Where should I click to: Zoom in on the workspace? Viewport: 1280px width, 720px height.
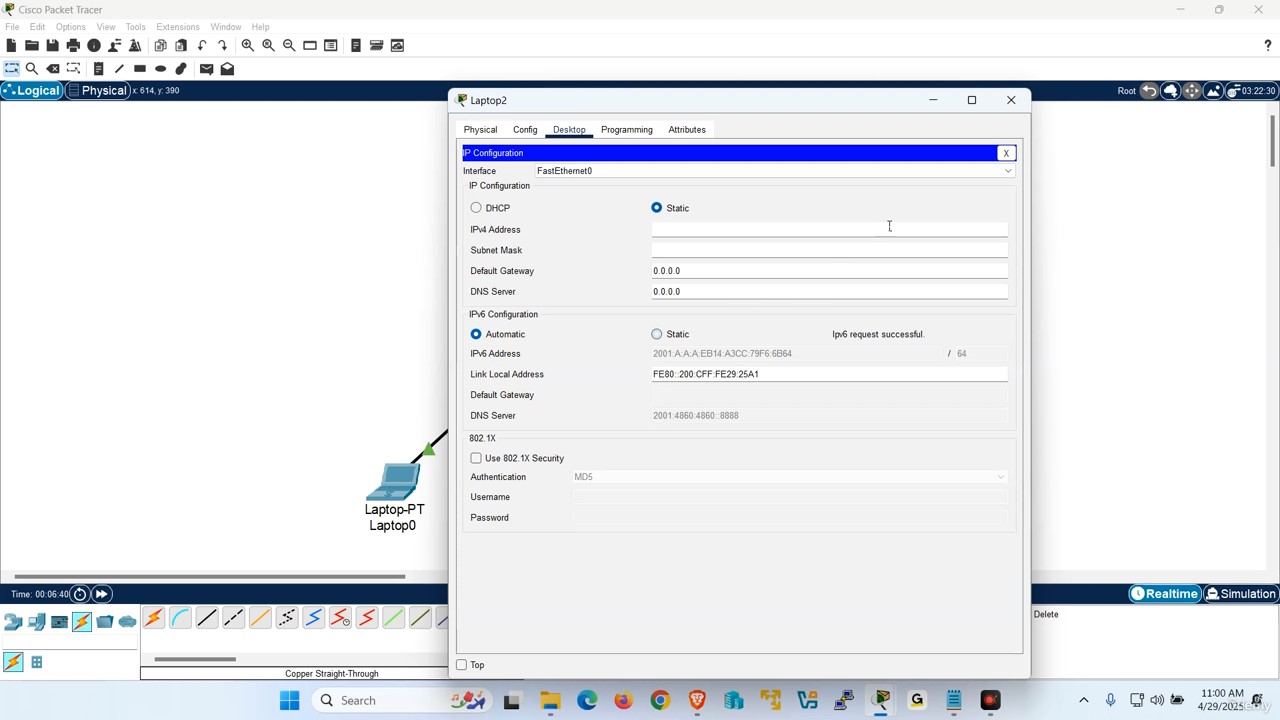(247, 45)
